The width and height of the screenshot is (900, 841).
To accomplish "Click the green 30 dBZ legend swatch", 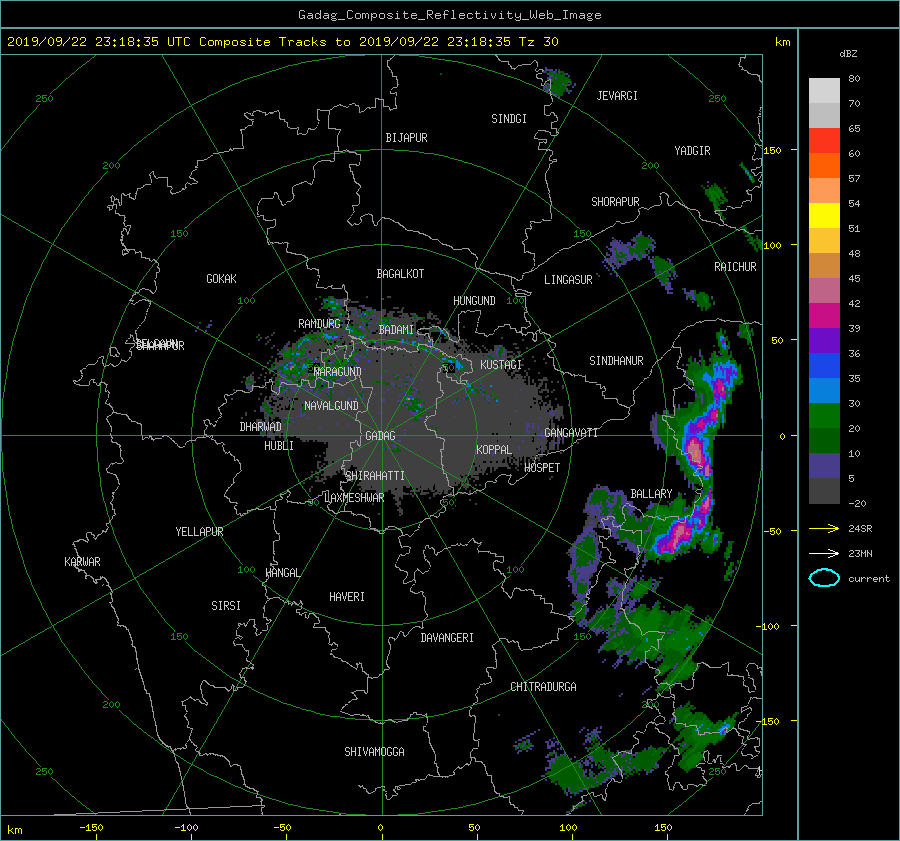I will (x=824, y=415).
